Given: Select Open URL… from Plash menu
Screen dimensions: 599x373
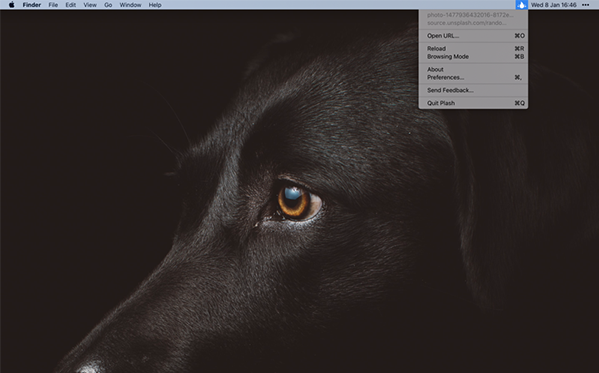Looking at the screenshot, I should click(x=473, y=36).
